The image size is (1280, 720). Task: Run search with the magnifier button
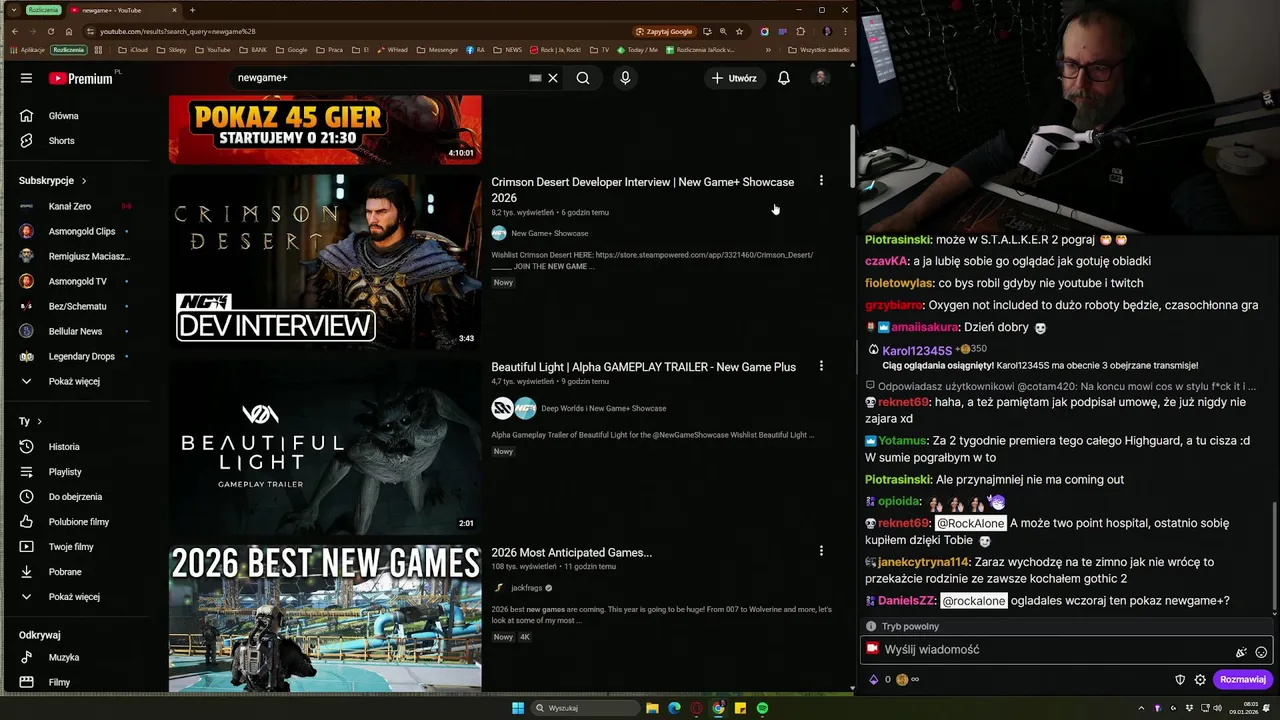click(583, 78)
